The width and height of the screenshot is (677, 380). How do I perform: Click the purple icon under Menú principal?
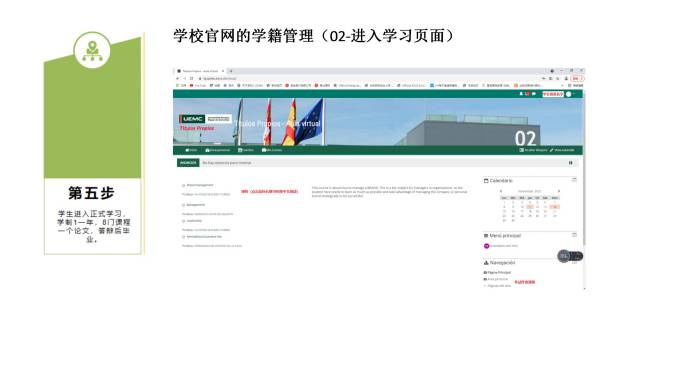[487, 246]
